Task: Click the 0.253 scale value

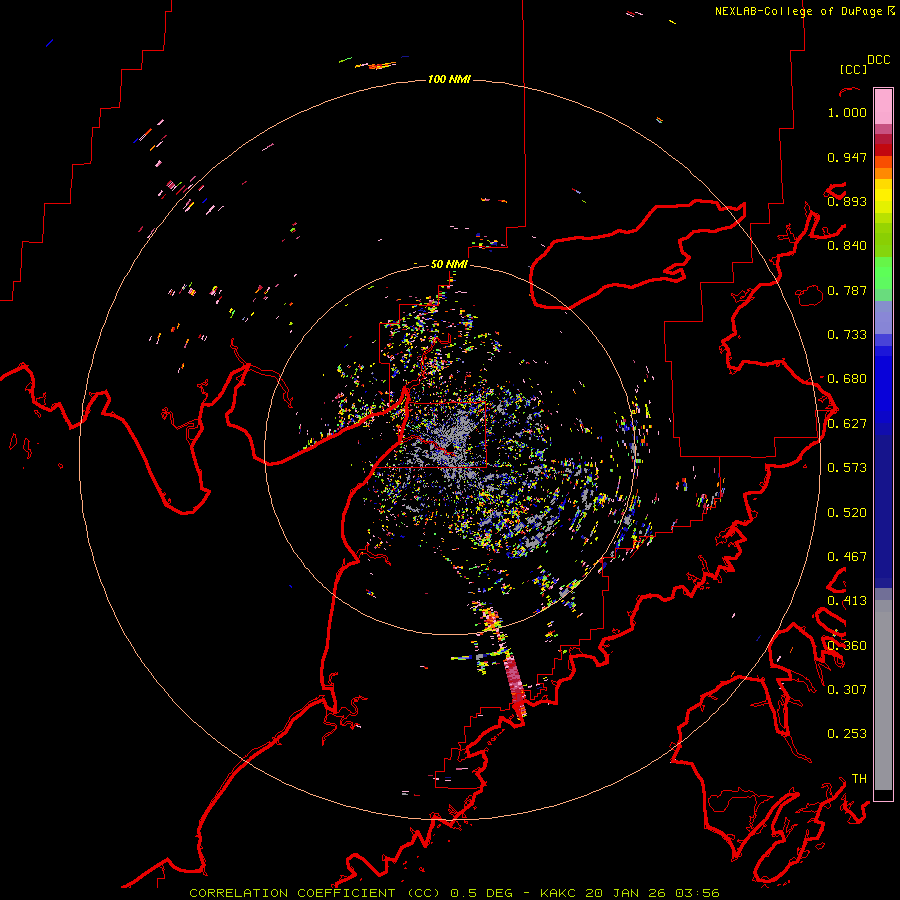Action: coord(847,734)
